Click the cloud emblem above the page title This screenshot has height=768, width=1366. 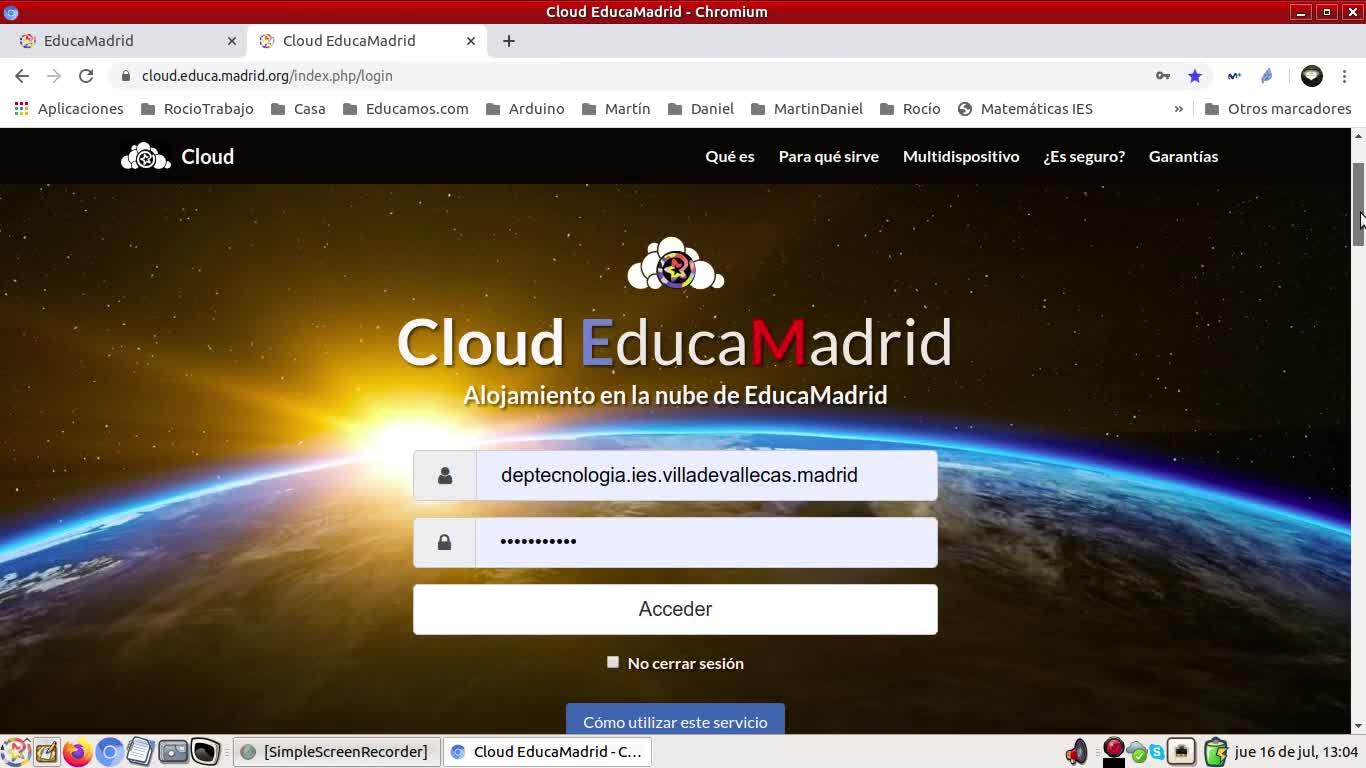coord(675,264)
